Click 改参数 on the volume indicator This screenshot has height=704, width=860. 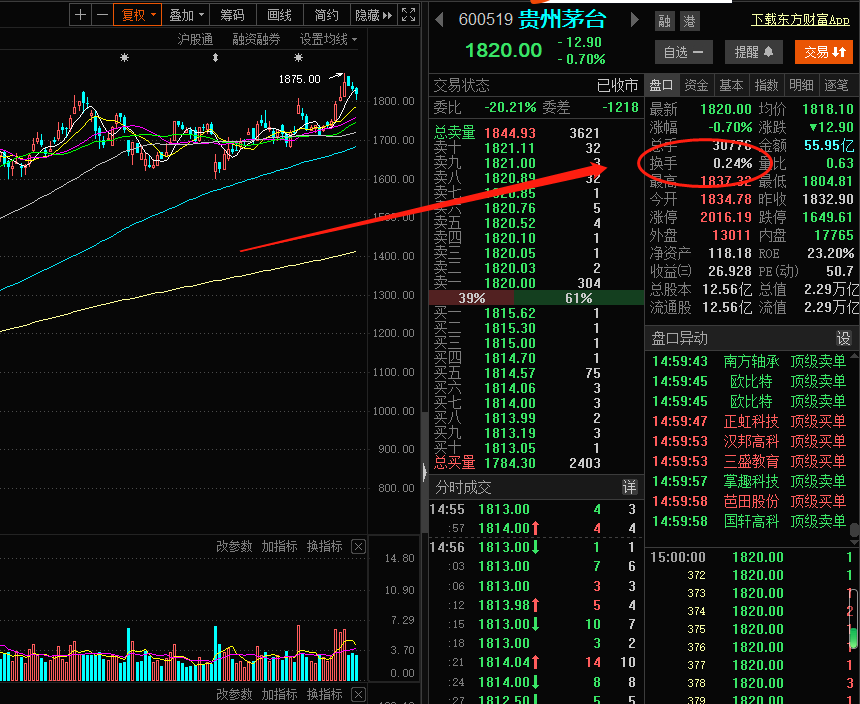(234, 546)
